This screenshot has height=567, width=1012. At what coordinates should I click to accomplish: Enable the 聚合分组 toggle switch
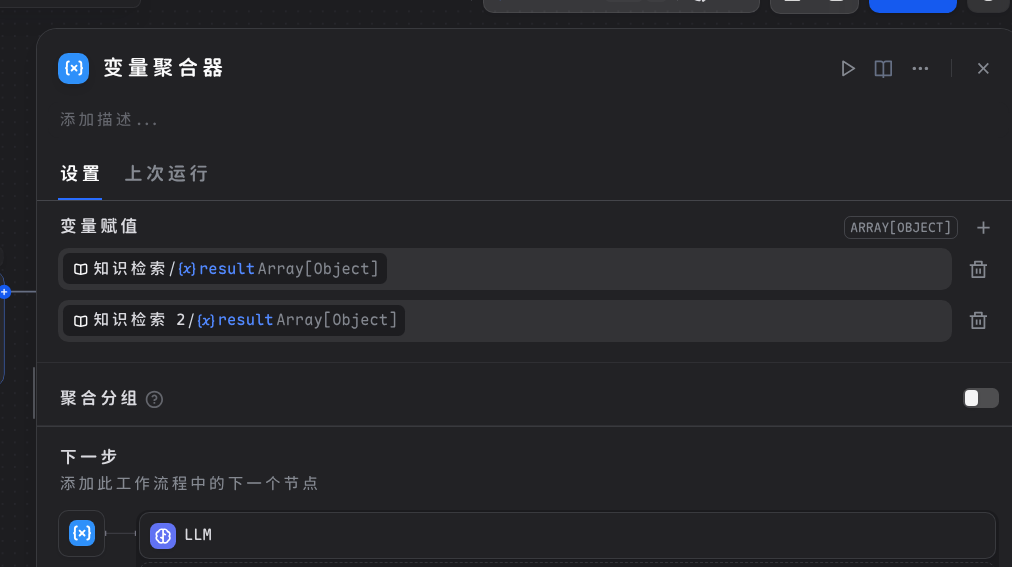[x=980, y=398]
